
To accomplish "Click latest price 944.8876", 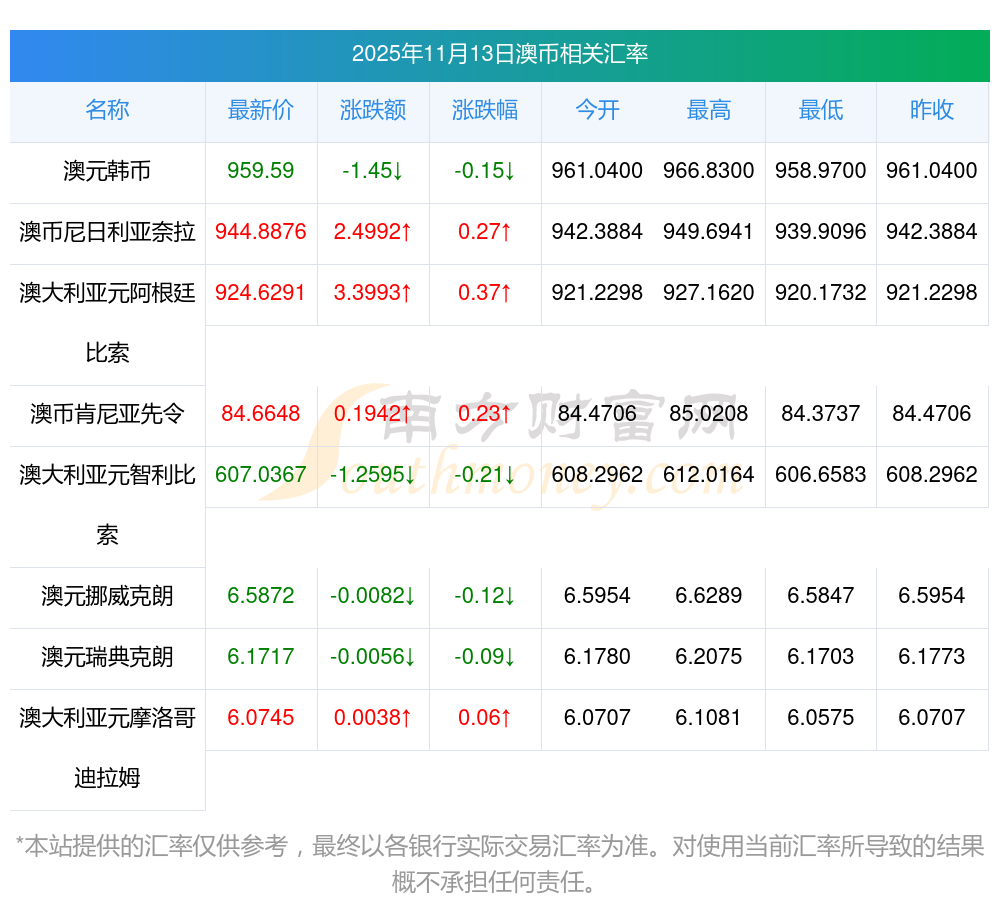I will click(261, 231).
